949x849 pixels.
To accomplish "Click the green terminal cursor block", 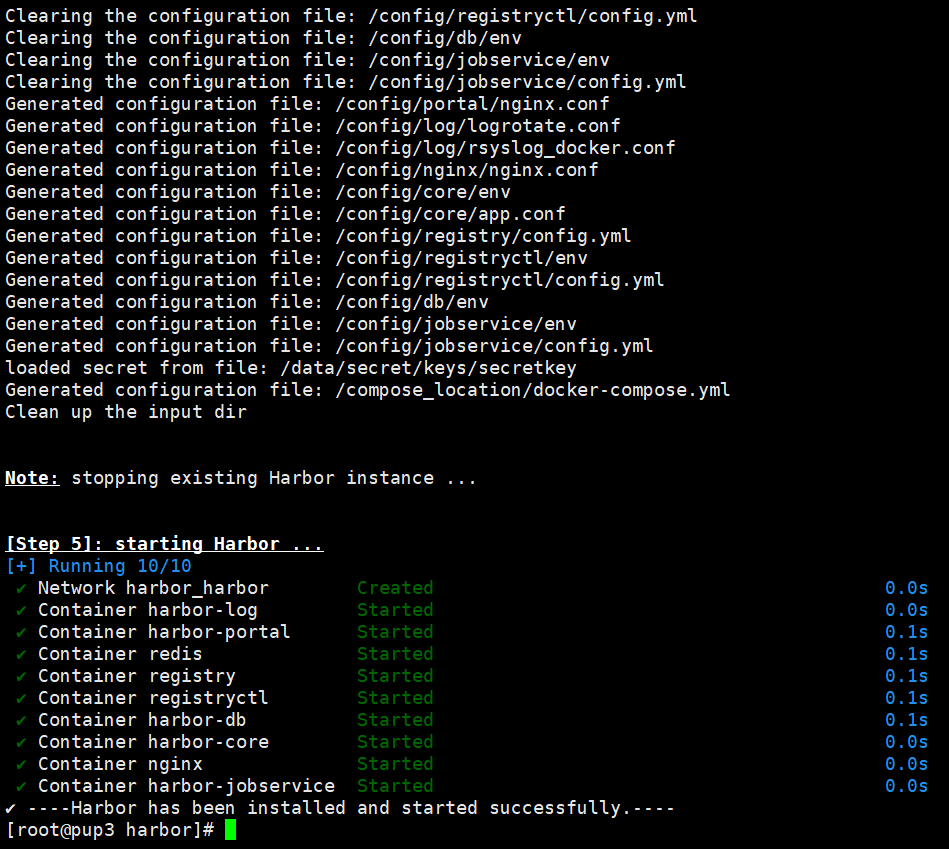I will (x=230, y=830).
